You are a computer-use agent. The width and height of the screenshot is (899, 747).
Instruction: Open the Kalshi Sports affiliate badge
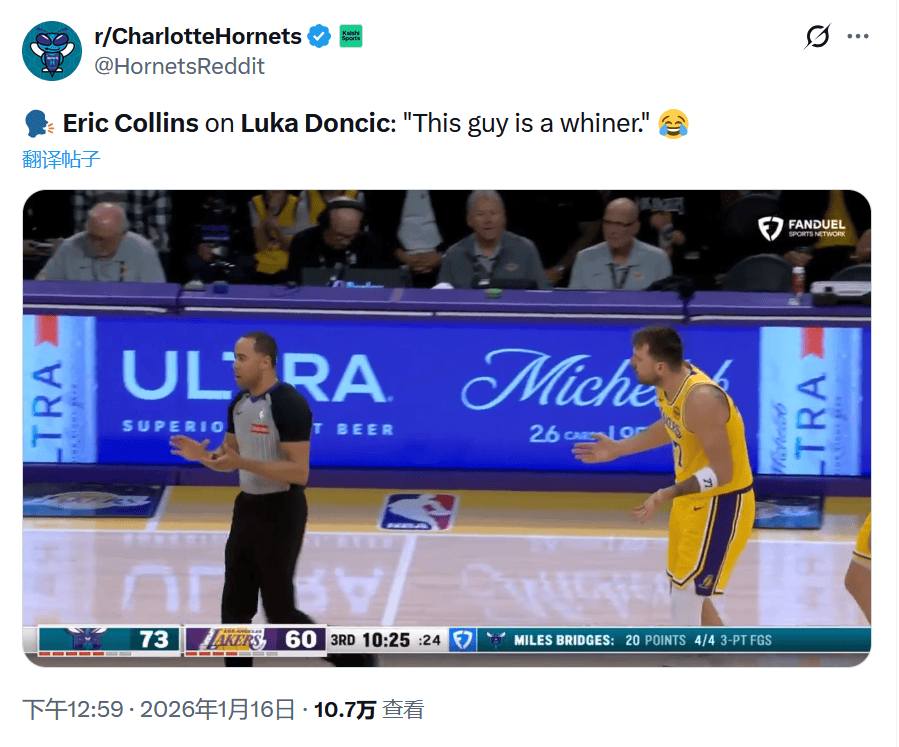pyautogui.click(x=351, y=37)
